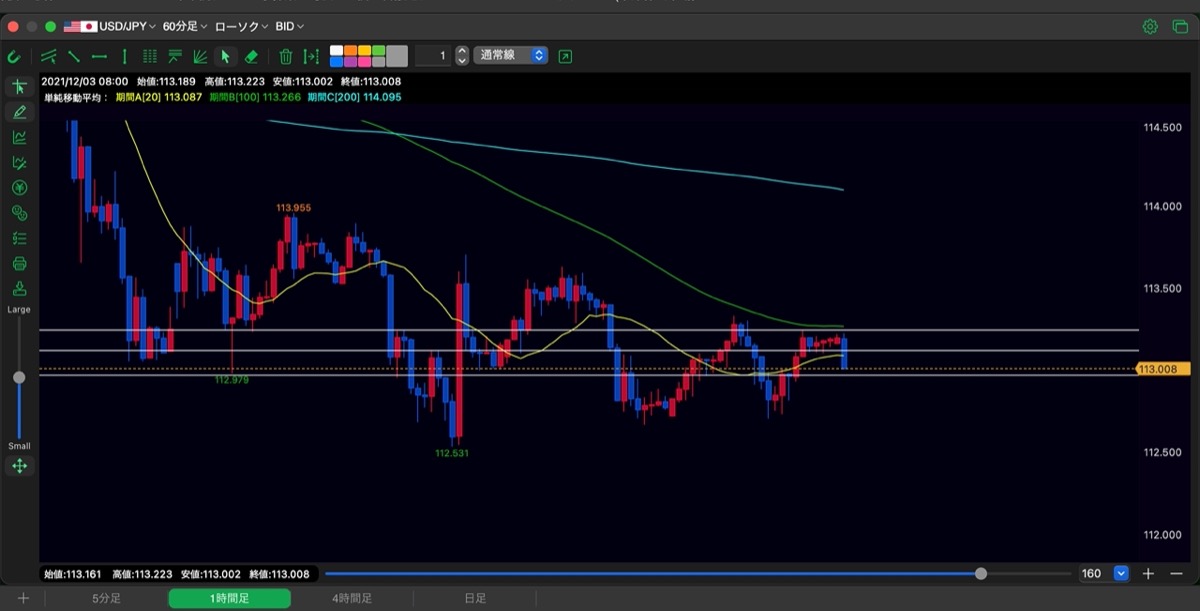Viewport: 1200px width, 611px height.
Task: Switch to the 4時間足 tab
Action: [352, 598]
